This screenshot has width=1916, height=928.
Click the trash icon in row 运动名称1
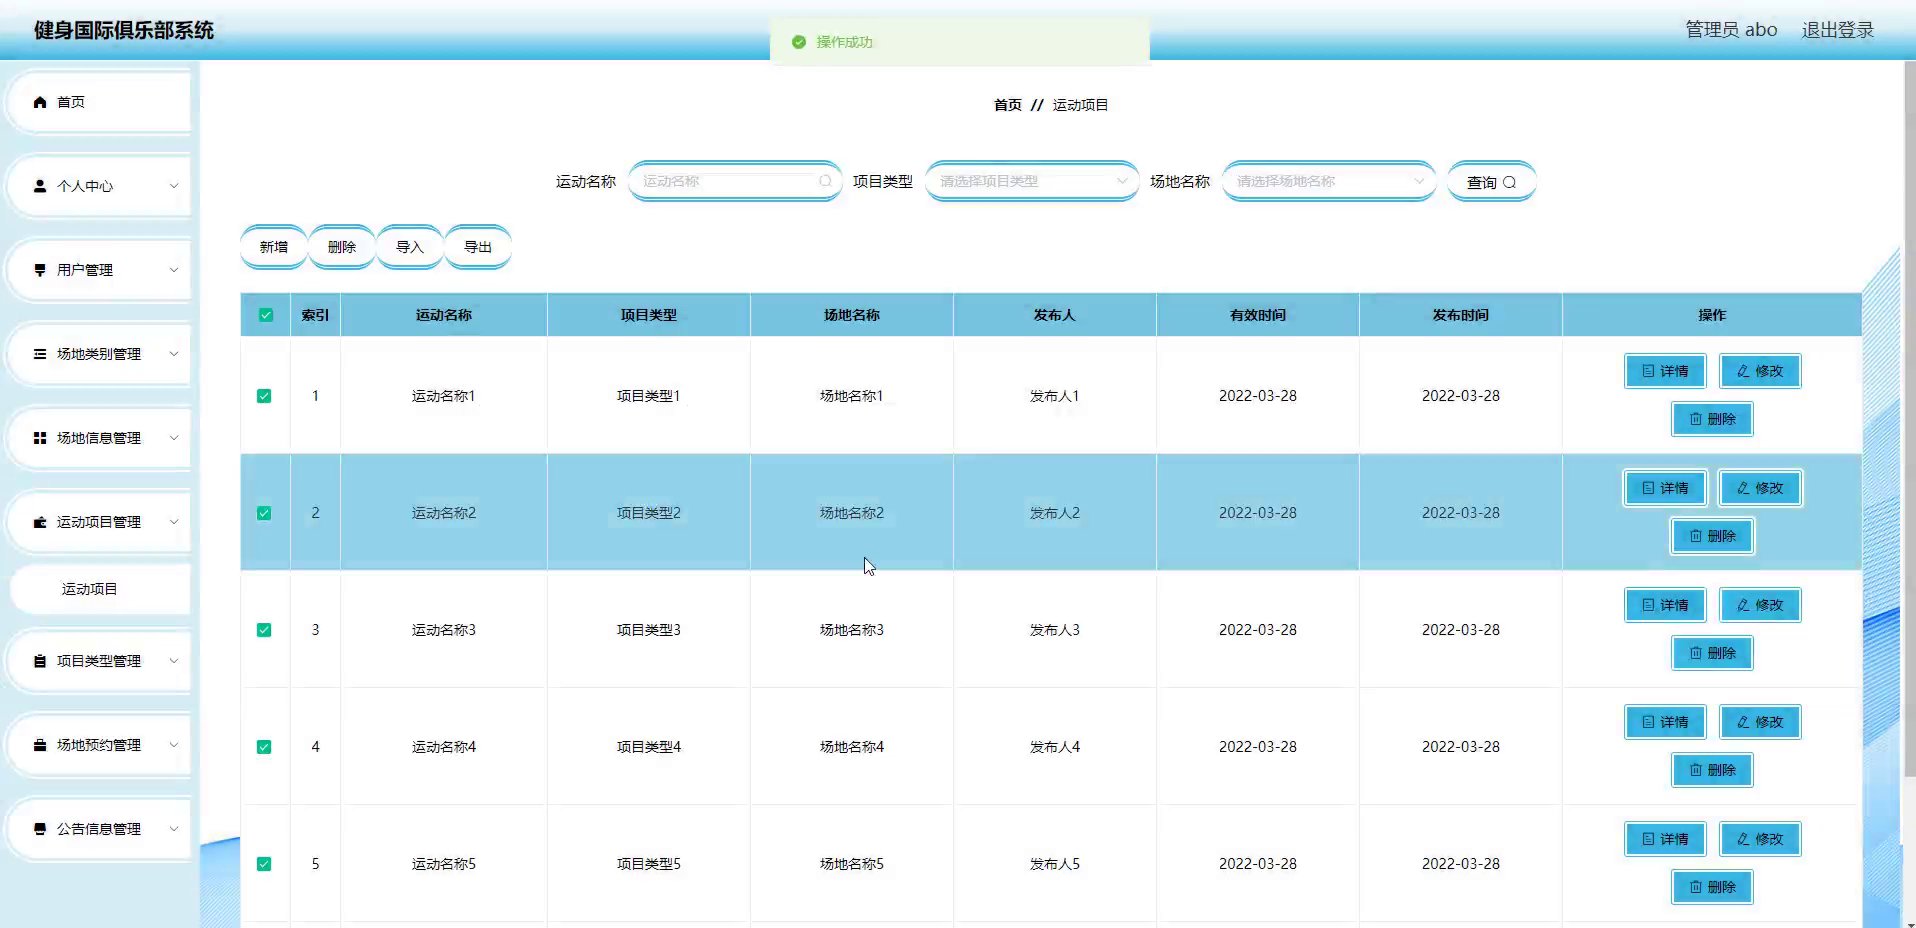[1695, 419]
